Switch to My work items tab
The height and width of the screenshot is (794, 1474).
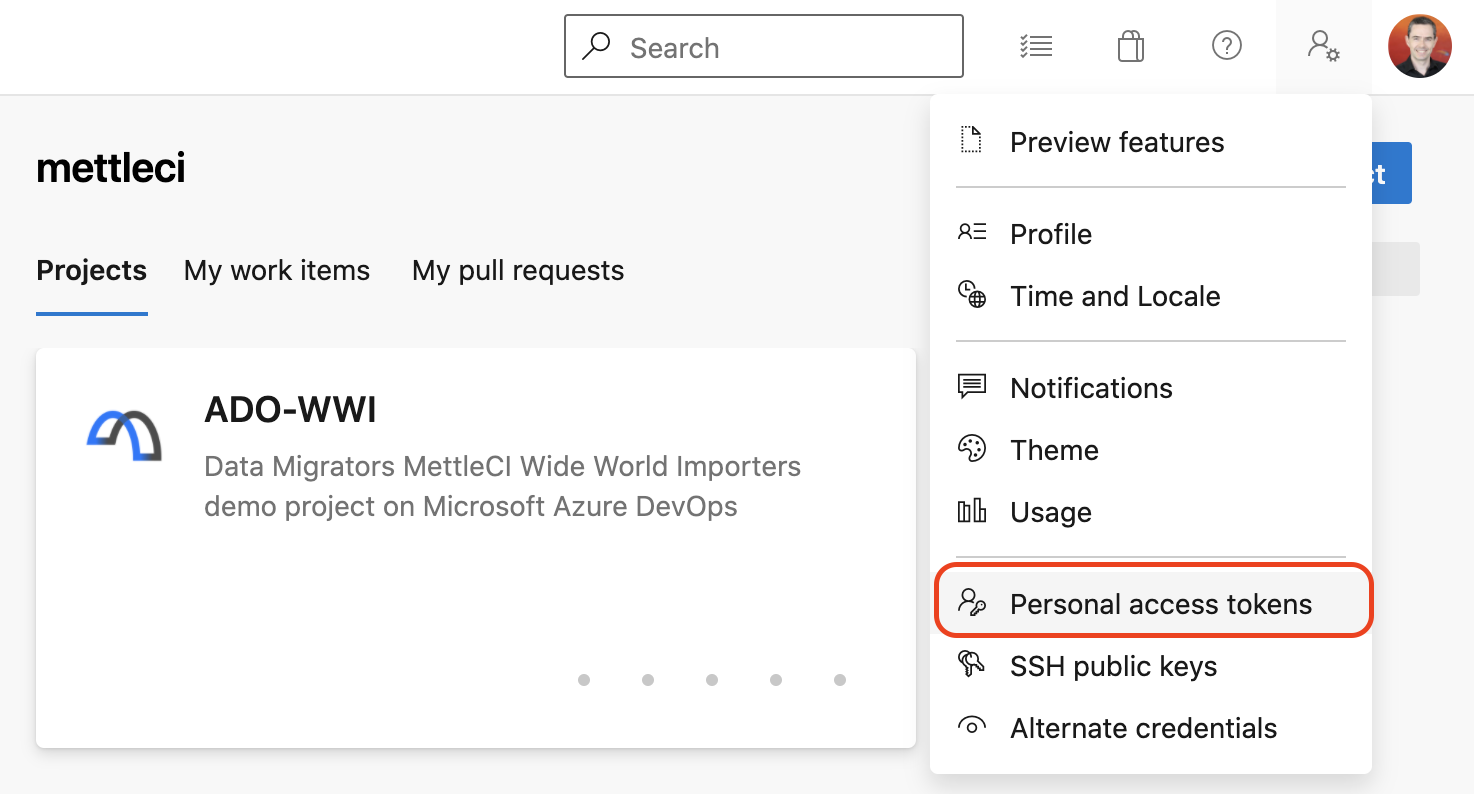click(277, 270)
